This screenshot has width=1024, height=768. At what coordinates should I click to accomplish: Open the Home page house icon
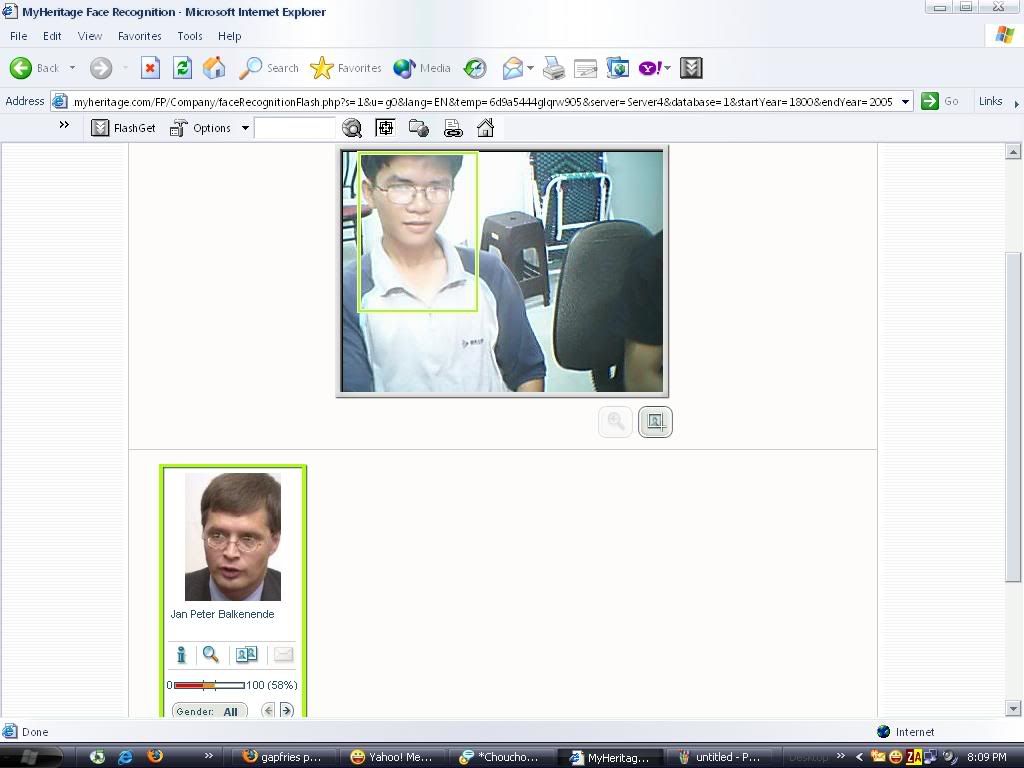click(x=214, y=68)
